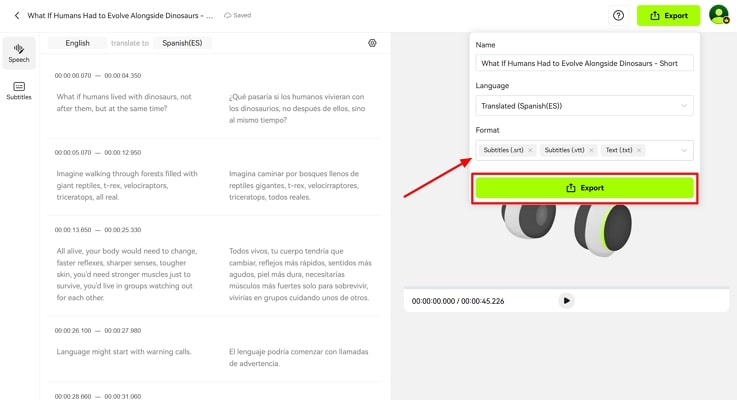Switch to the Speech tab
The image size is (737, 400).
pos(19,53)
